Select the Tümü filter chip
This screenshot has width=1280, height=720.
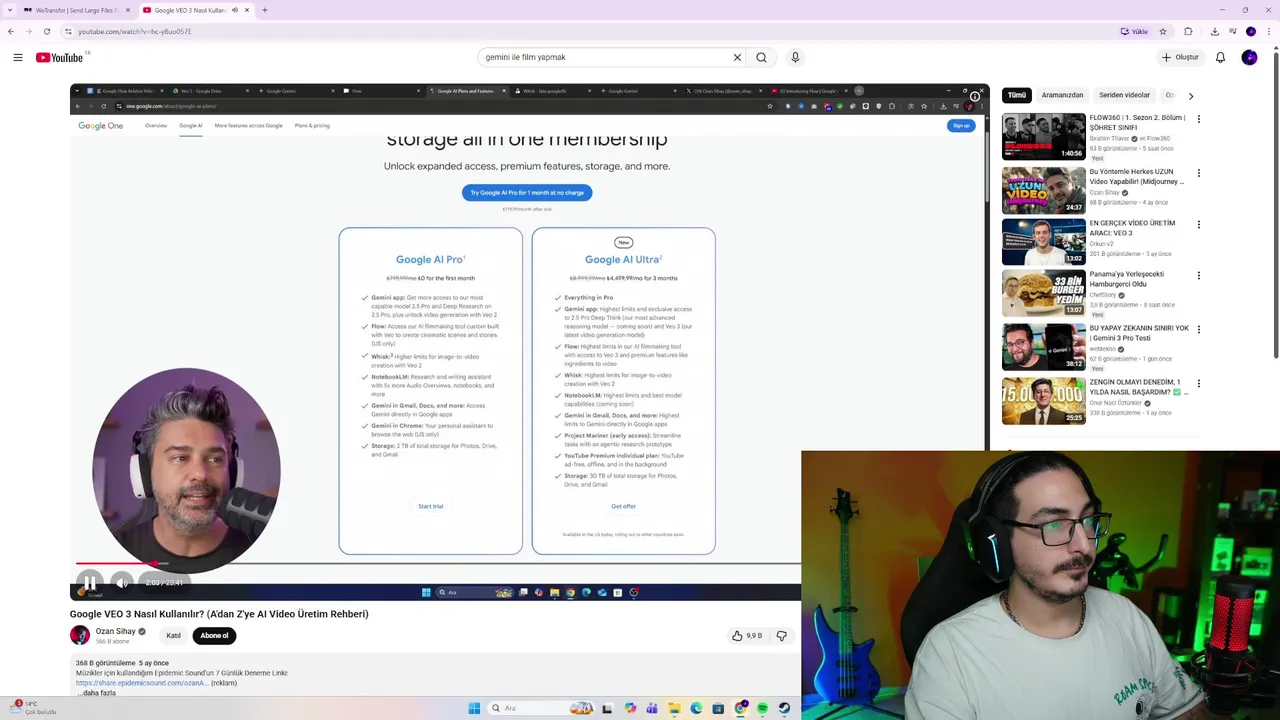(1017, 95)
